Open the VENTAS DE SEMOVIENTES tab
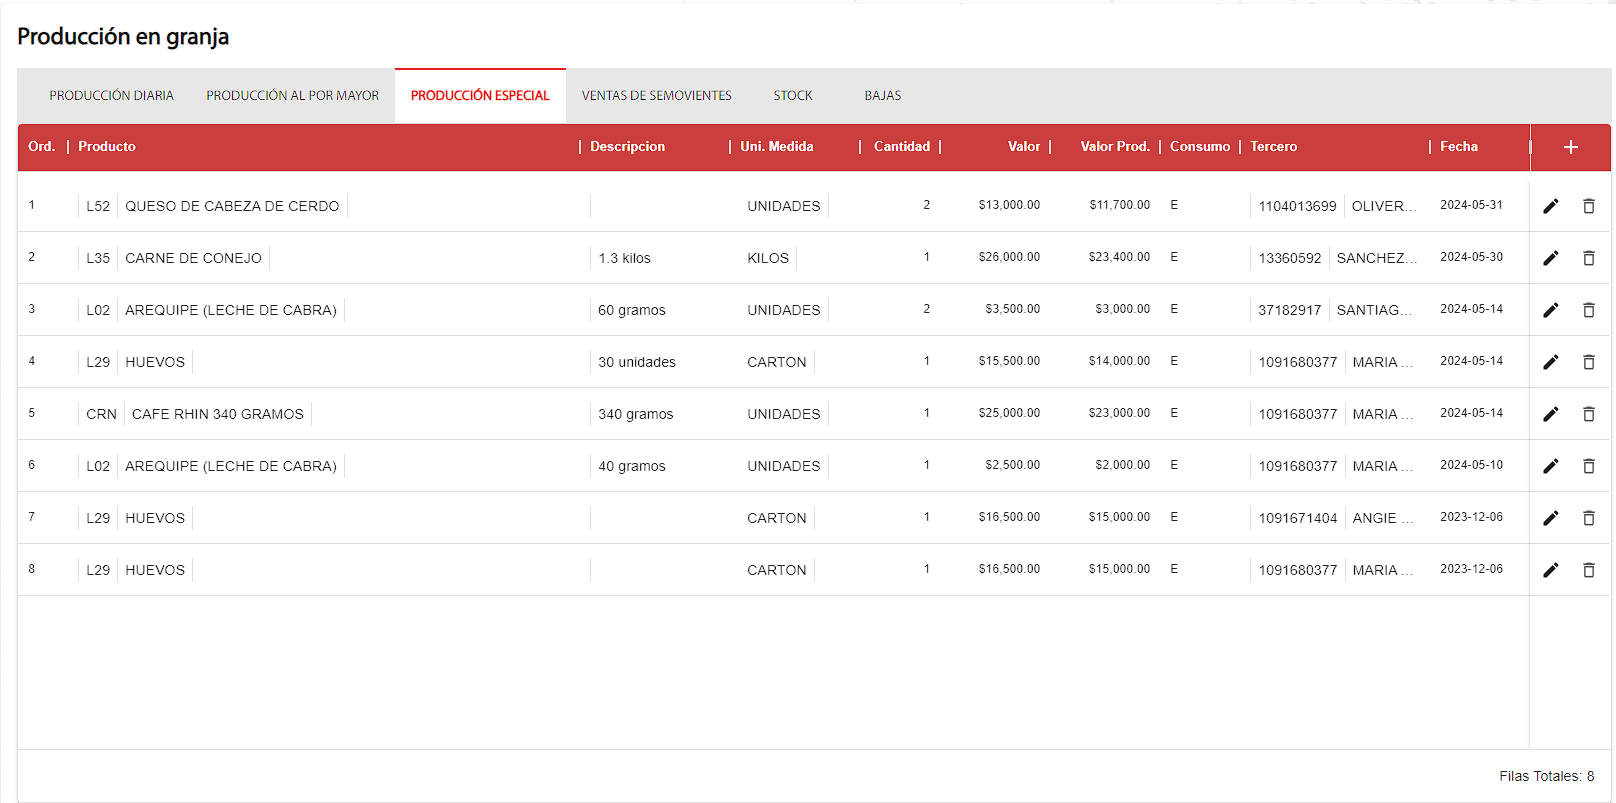The image size is (1616, 803). 656,96
